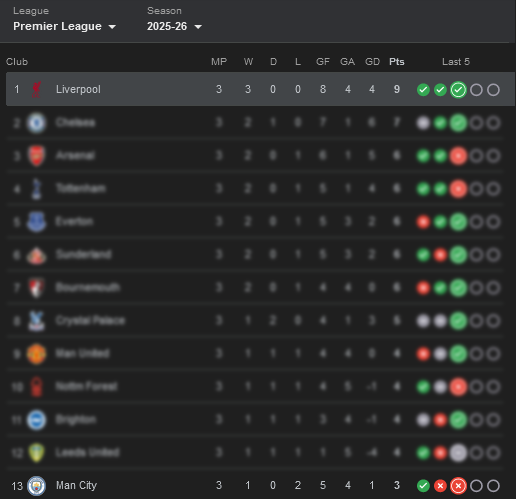Click the Pts column header
516x499 pixels.
click(397, 62)
